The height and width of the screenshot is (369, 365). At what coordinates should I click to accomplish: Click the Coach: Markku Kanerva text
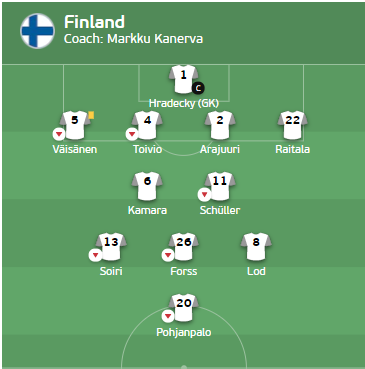[x=133, y=39]
